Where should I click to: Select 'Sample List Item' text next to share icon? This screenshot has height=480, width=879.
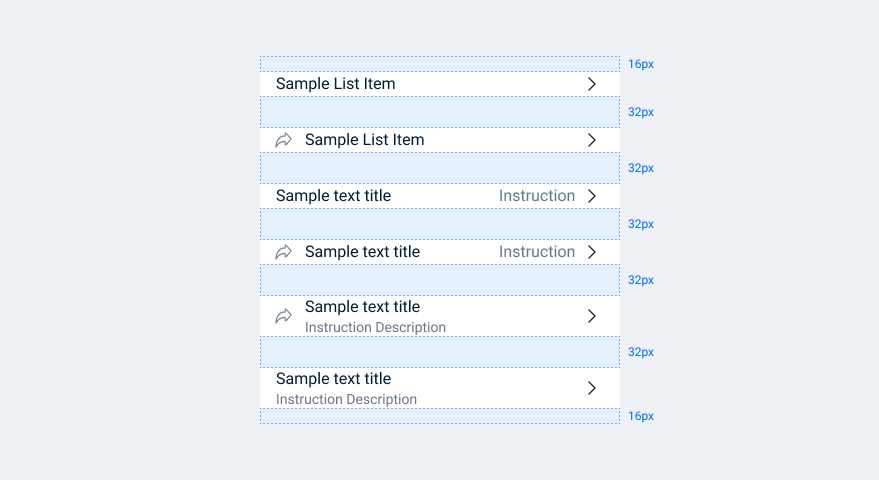364,140
